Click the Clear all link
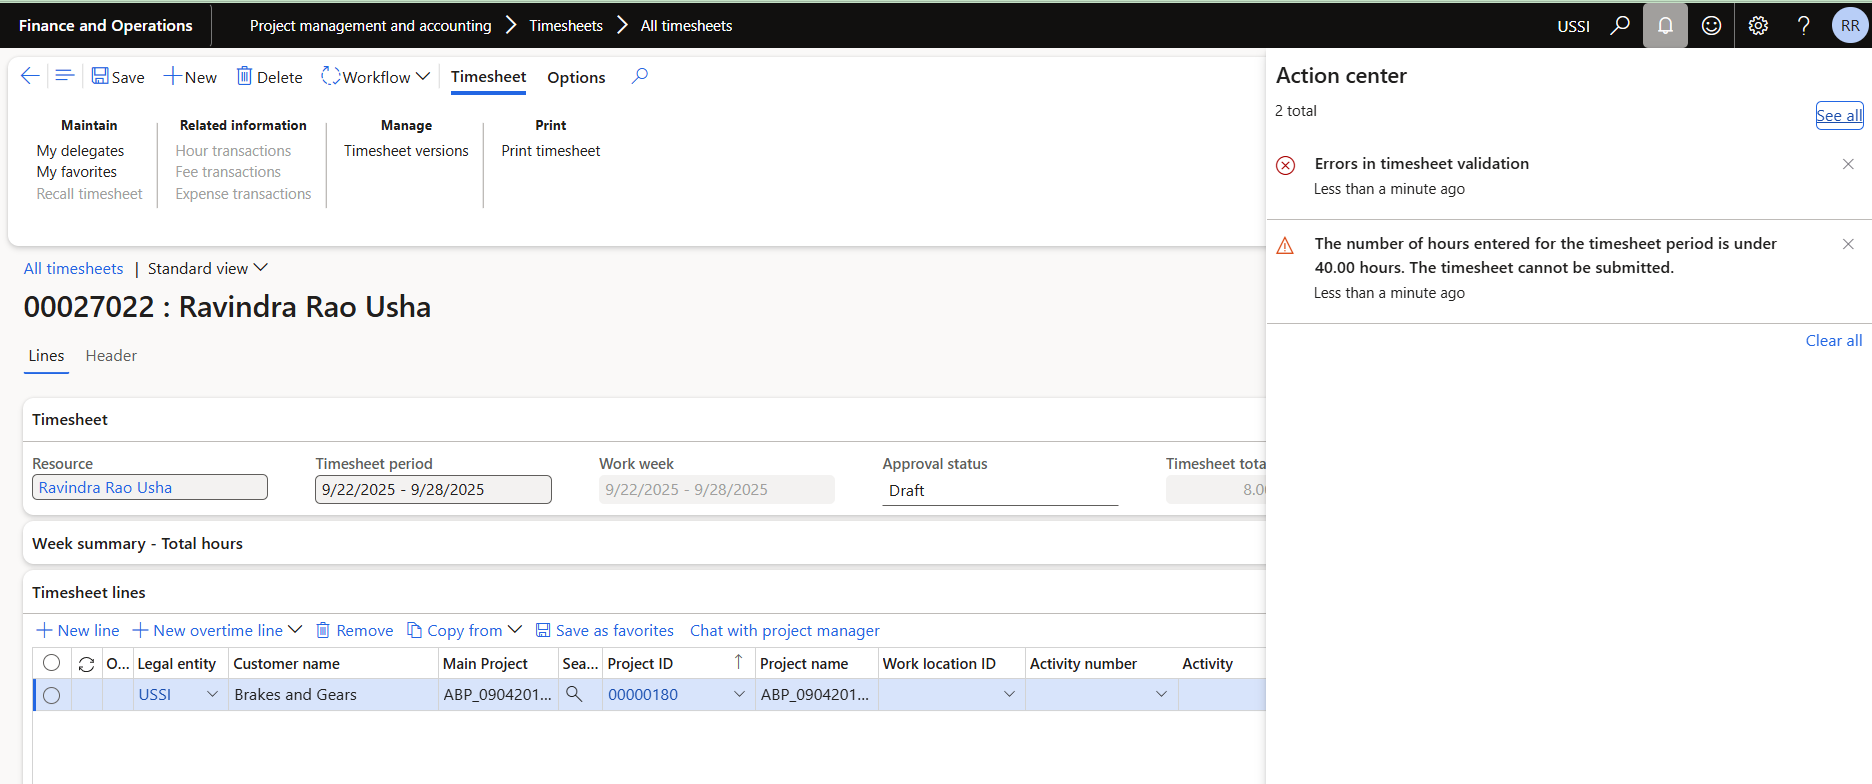 pyautogui.click(x=1833, y=341)
